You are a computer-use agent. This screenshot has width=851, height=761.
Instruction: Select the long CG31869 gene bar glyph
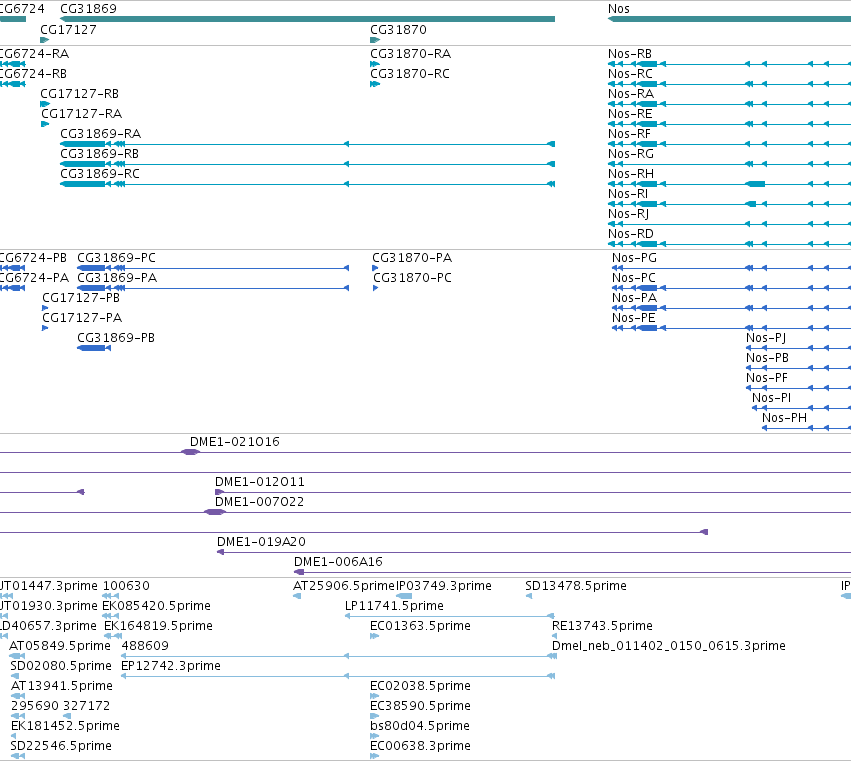[x=307, y=19]
